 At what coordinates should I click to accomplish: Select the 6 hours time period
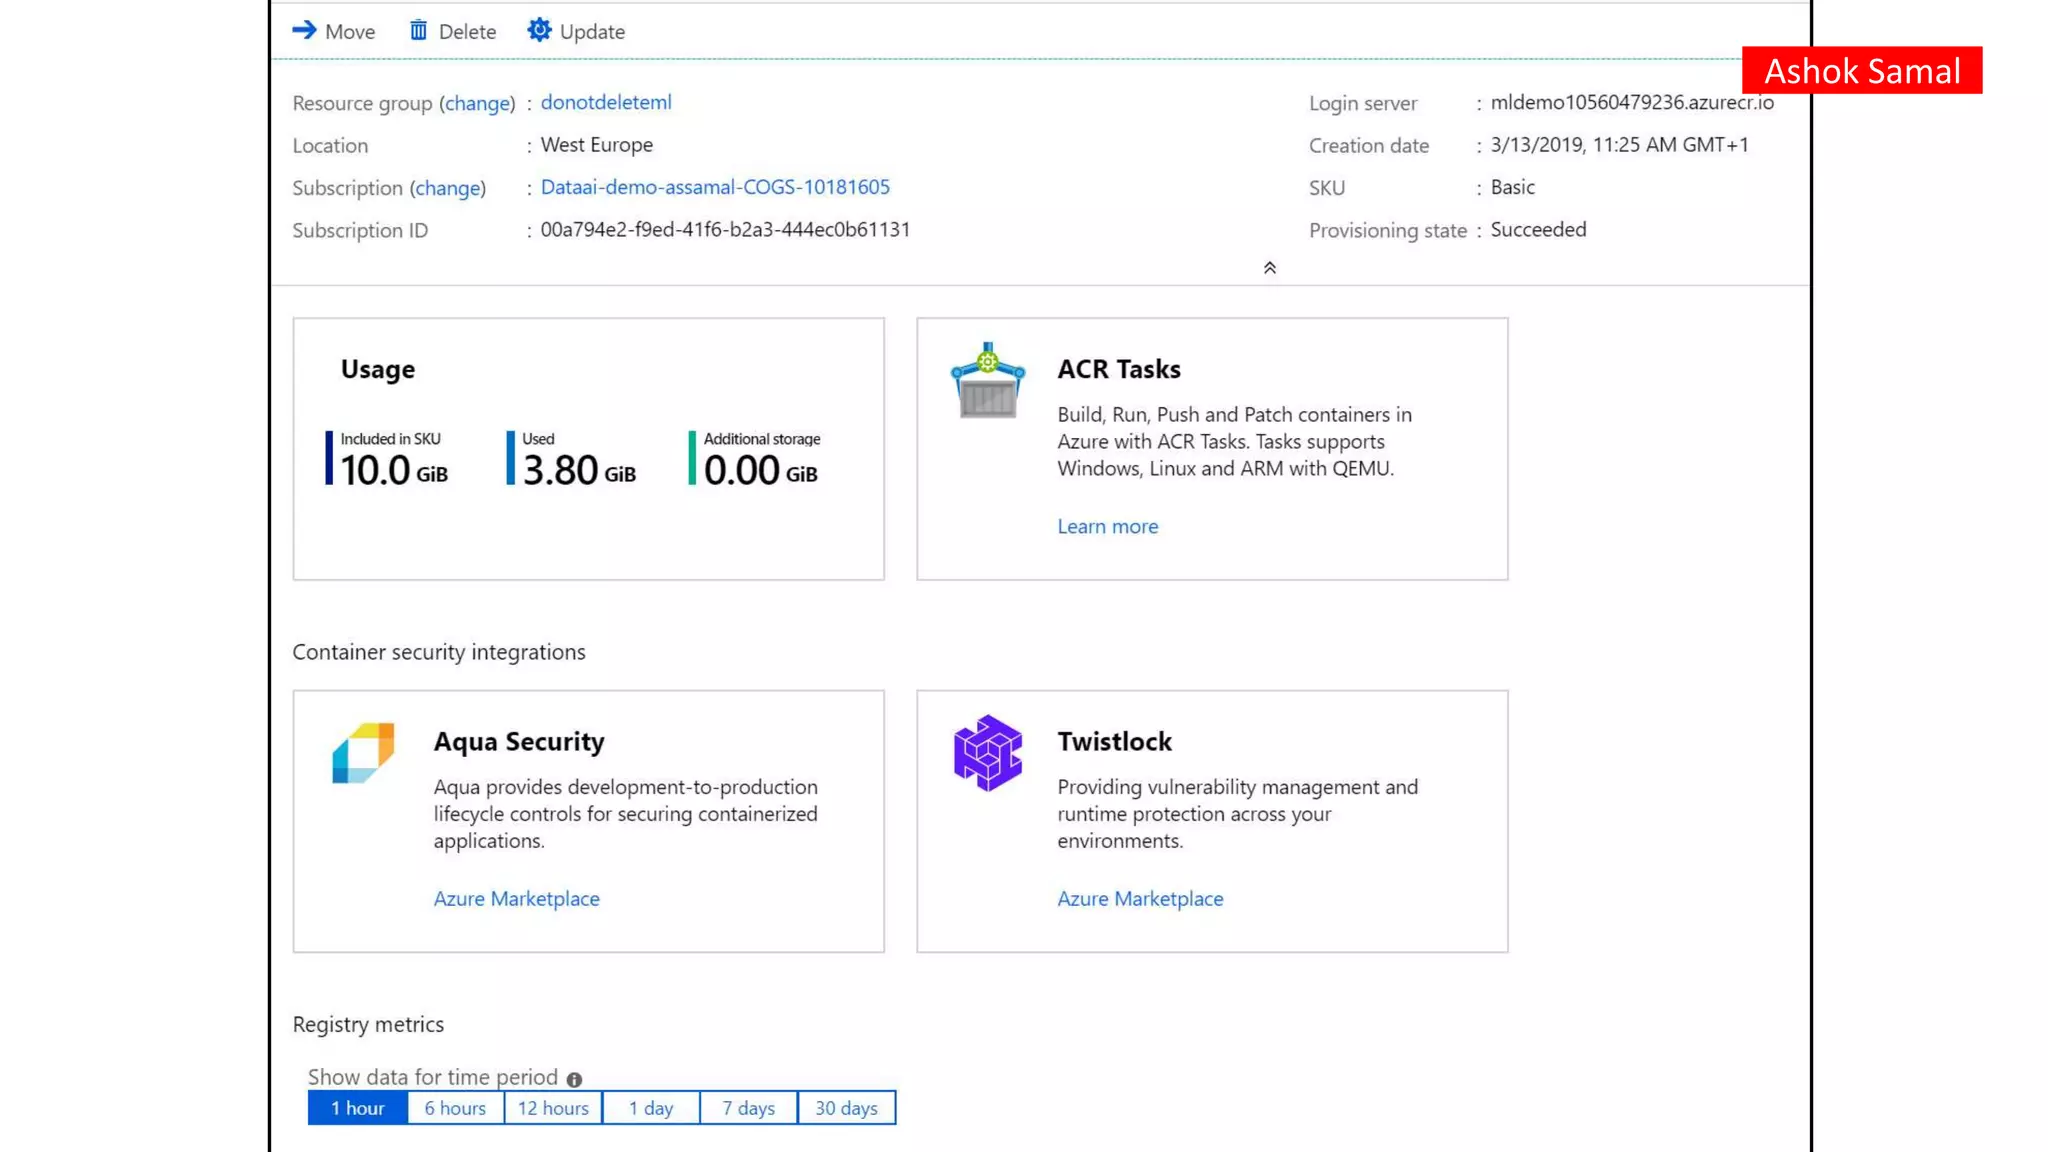click(x=455, y=1108)
